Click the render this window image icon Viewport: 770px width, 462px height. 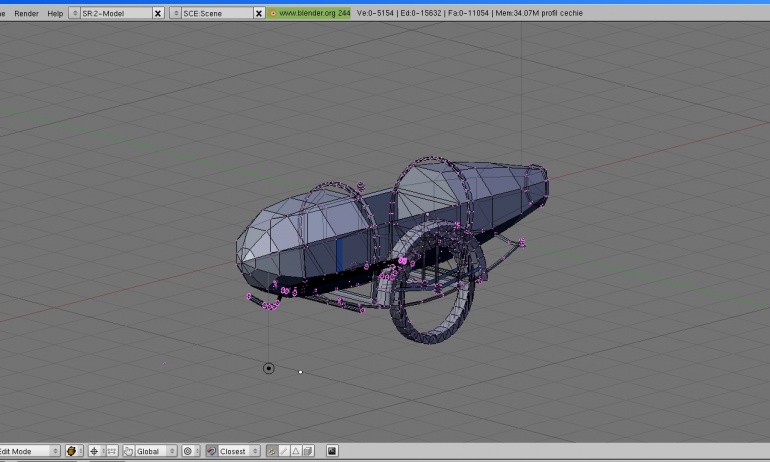point(332,451)
